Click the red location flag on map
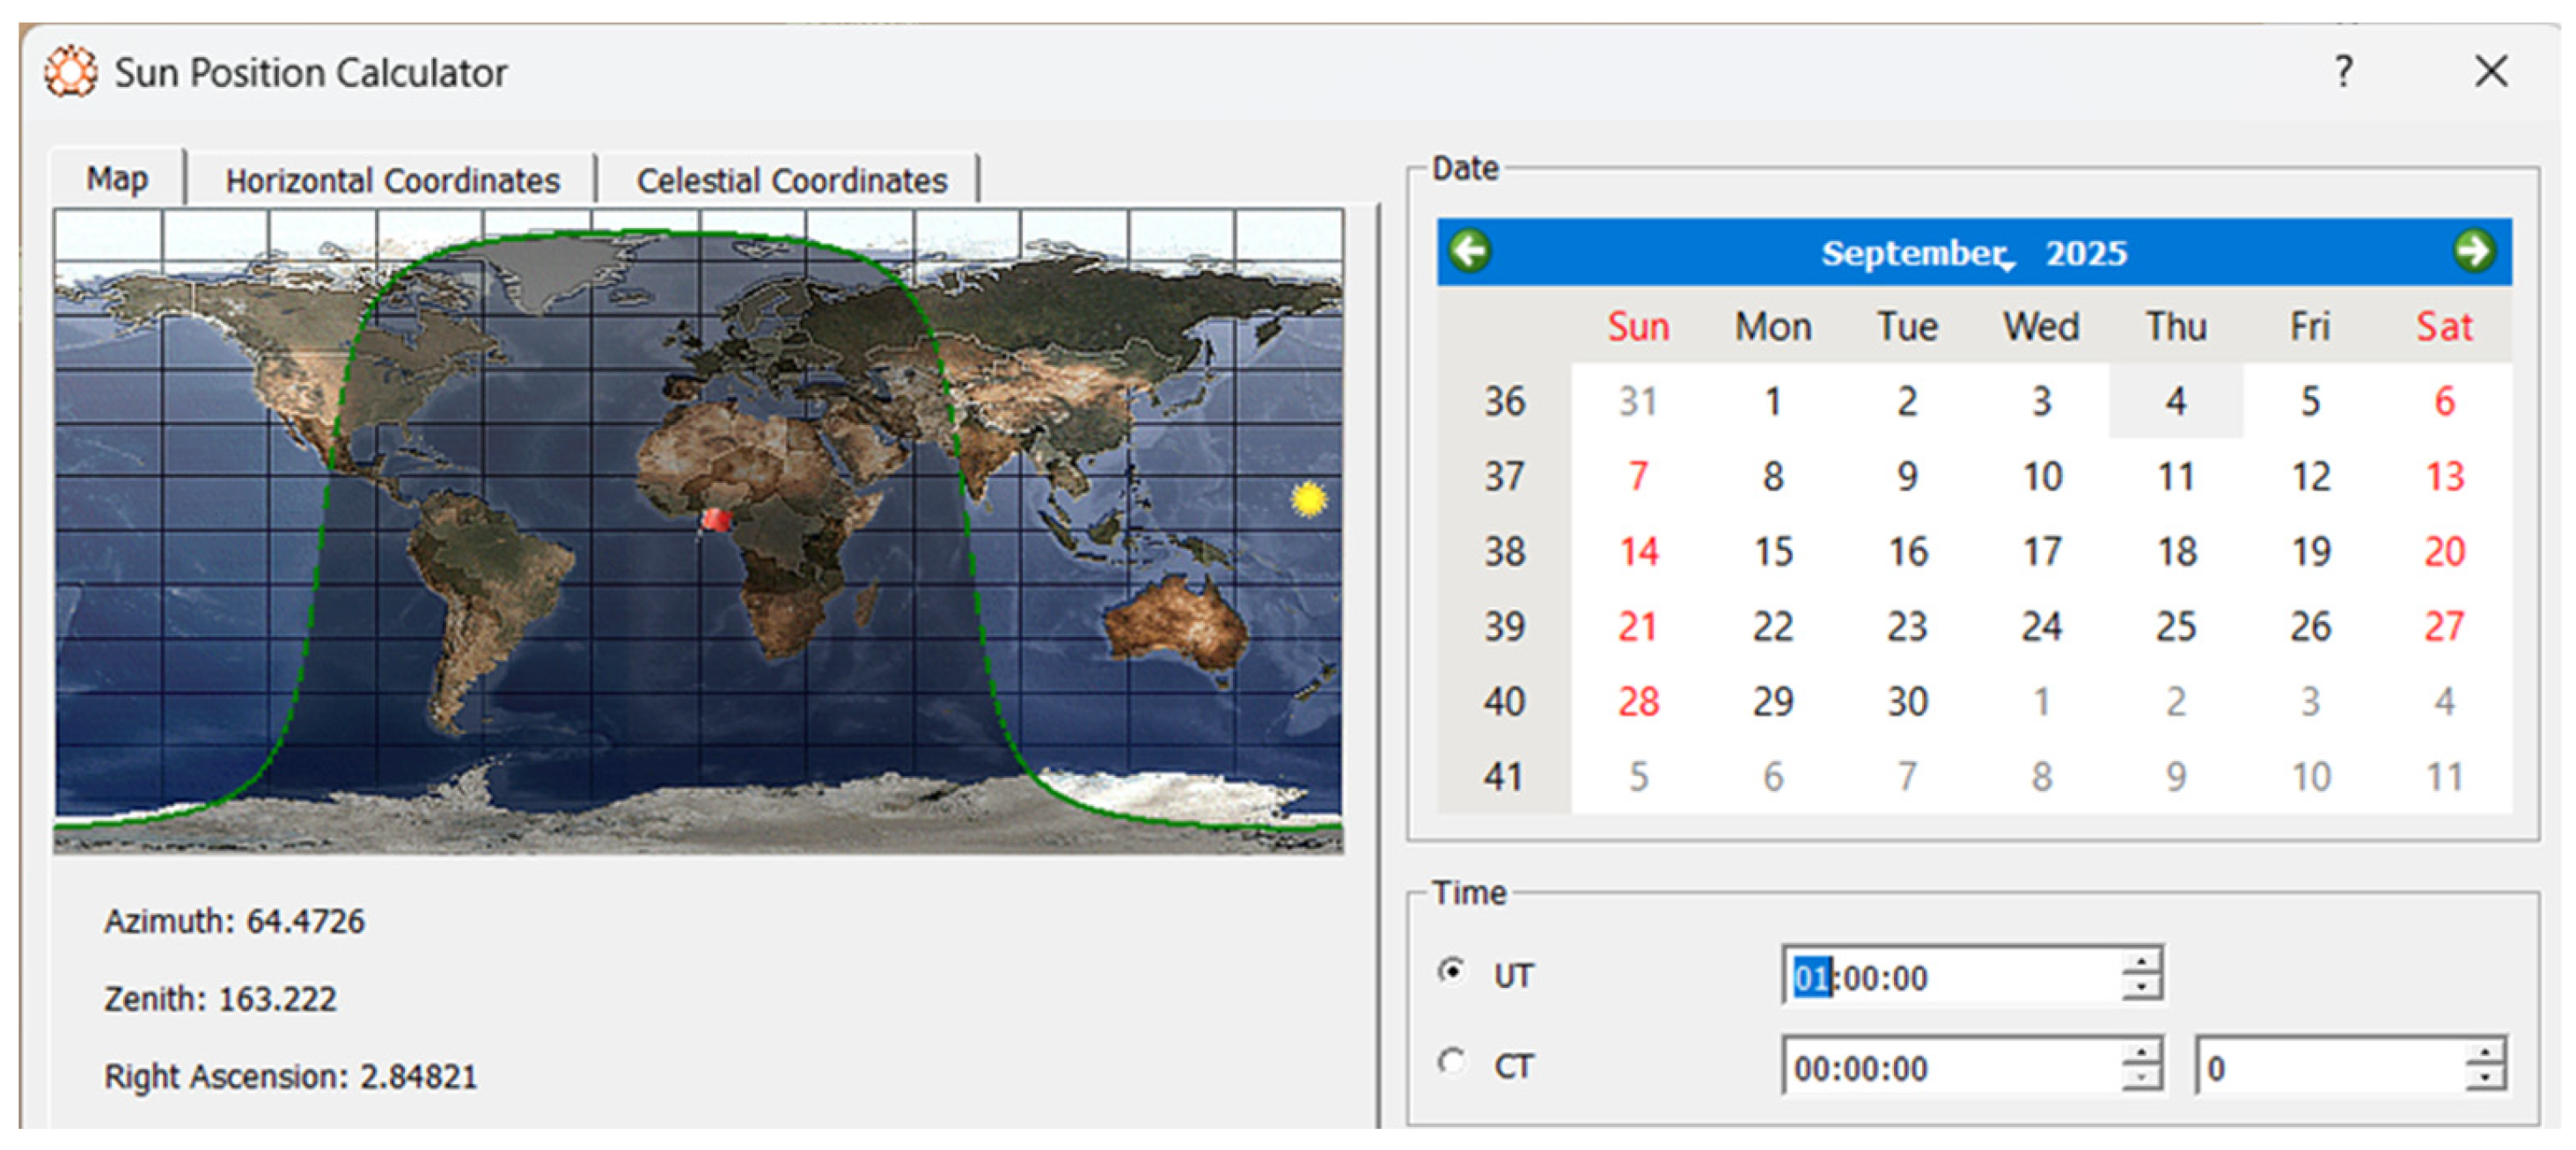Screen dimensions: 2576x1150 716,519
